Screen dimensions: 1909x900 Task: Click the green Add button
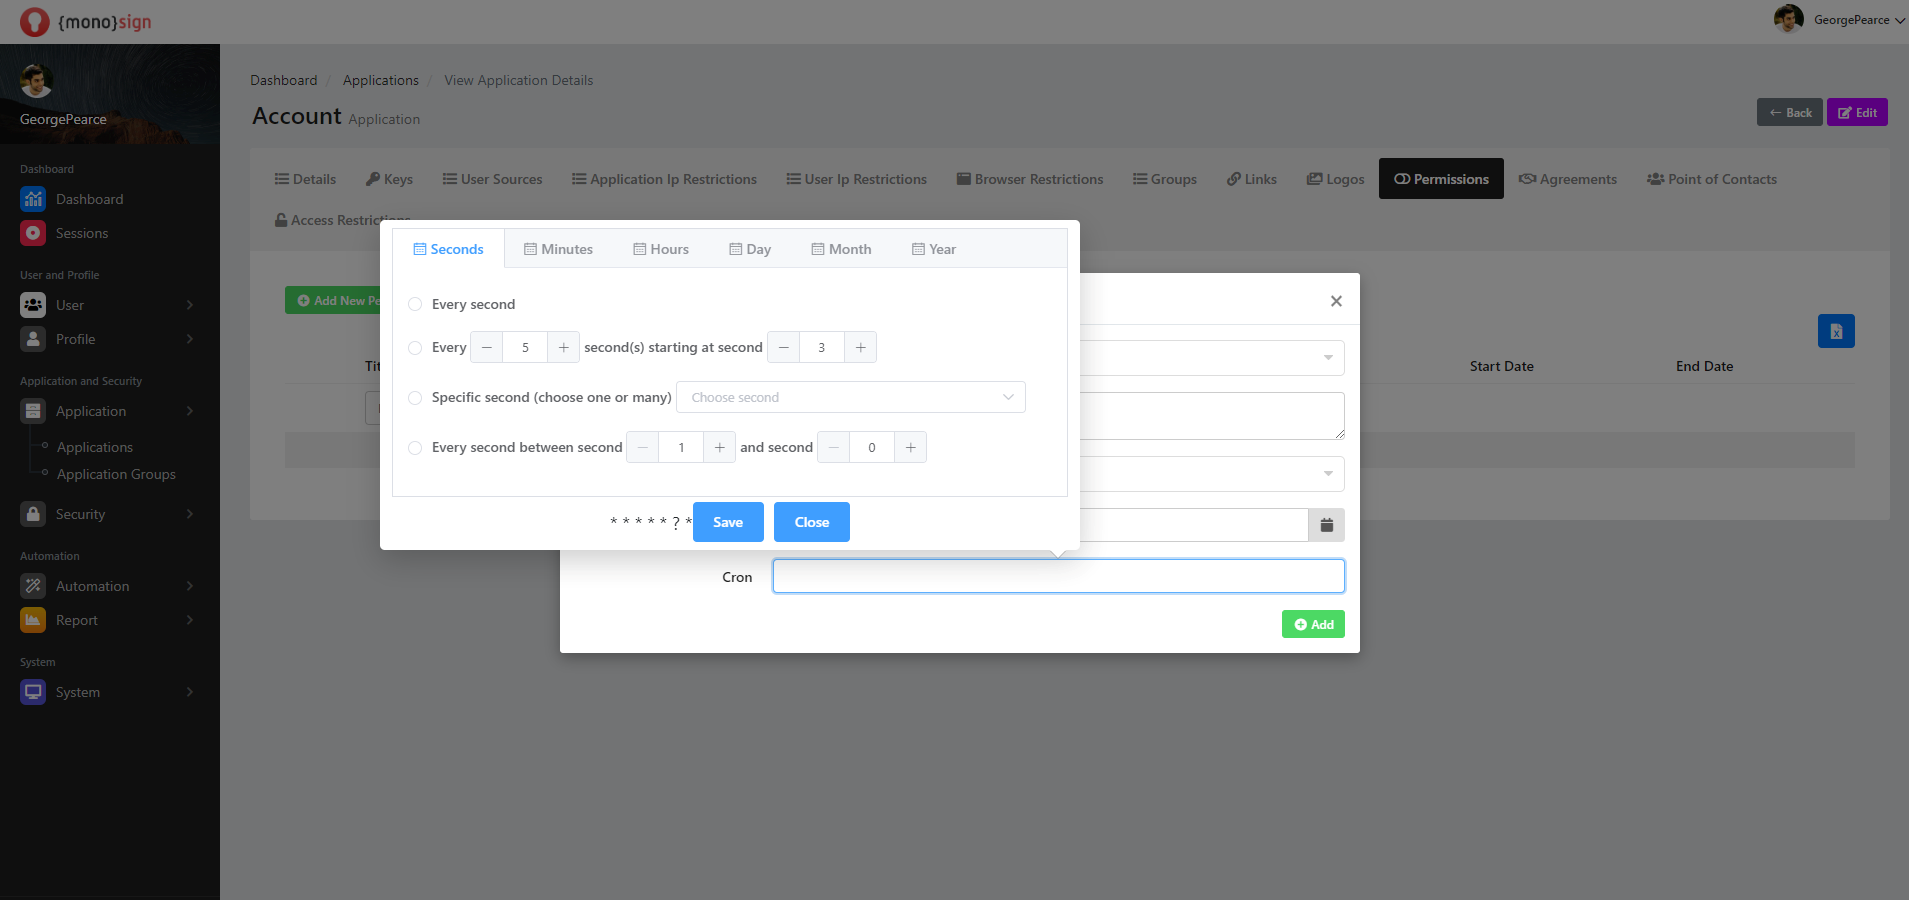coord(1312,624)
